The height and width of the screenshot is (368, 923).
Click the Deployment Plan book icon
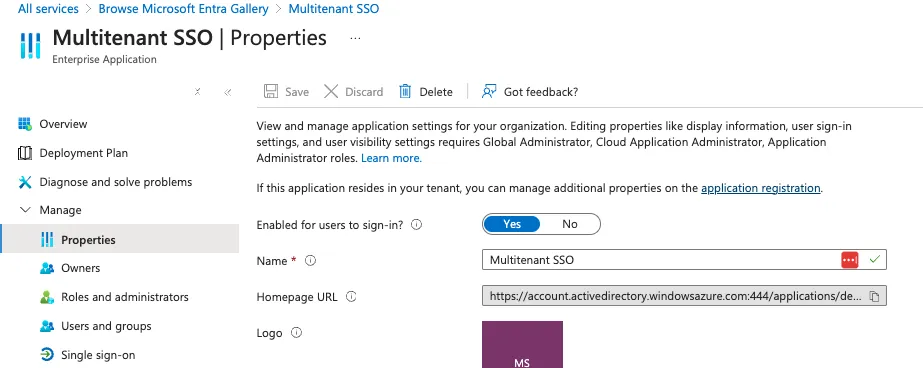[x=25, y=153]
